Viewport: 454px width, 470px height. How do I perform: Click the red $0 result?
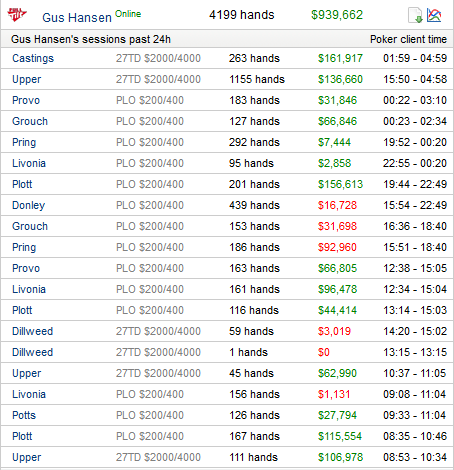(324, 352)
